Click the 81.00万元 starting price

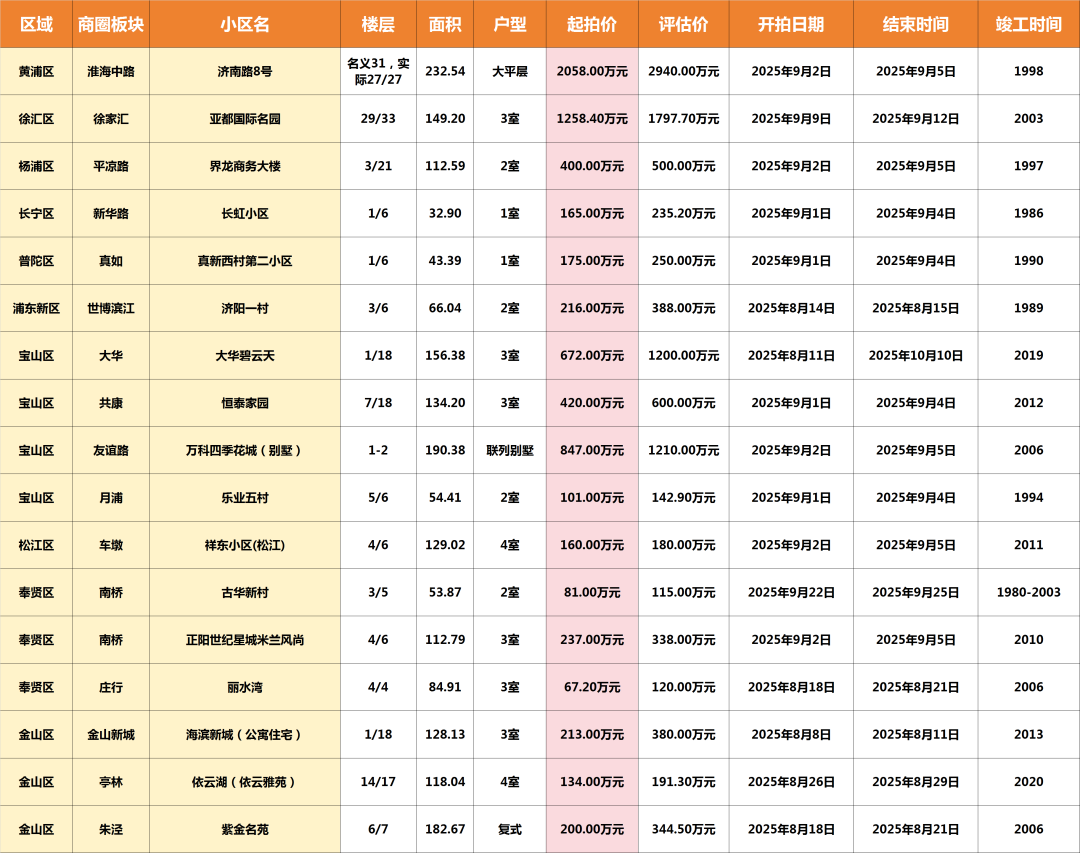(x=592, y=593)
